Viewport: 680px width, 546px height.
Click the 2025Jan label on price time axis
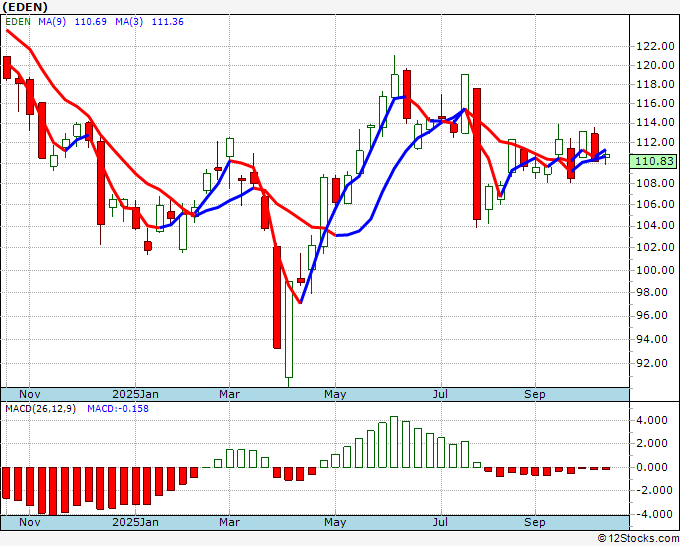pos(135,394)
